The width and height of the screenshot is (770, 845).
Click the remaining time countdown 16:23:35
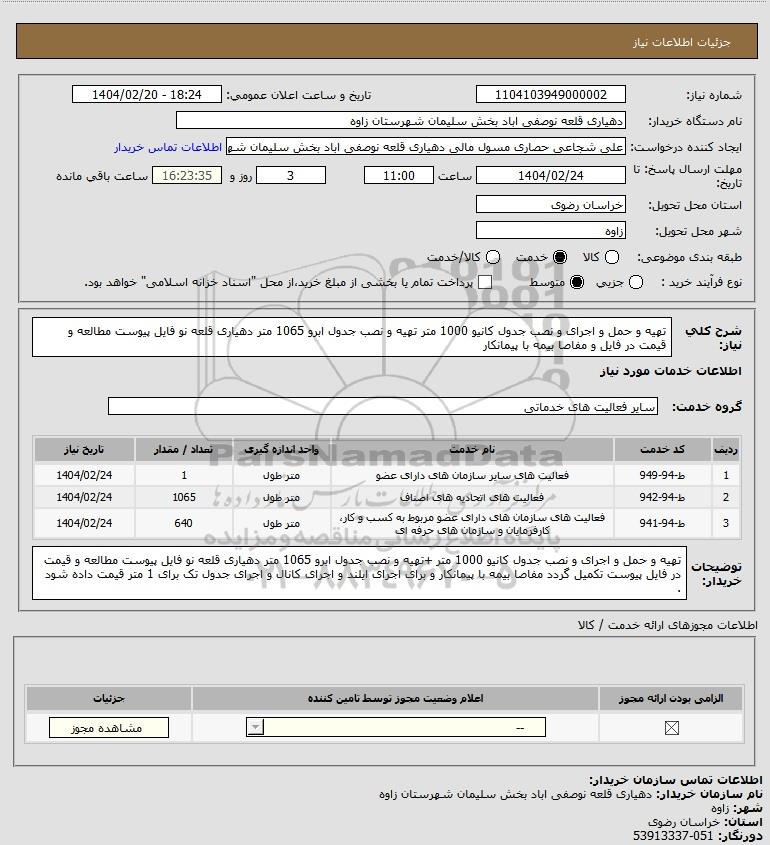coord(187,176)
